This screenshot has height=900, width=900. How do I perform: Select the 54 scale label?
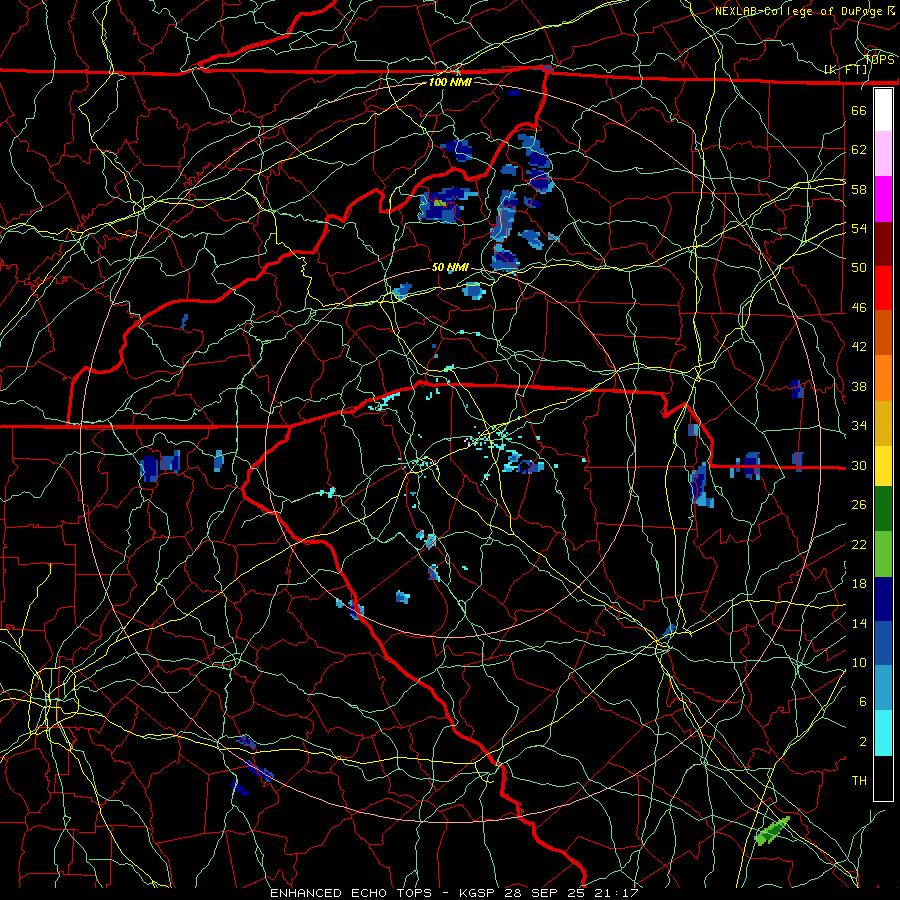click(x=859, y=228)
